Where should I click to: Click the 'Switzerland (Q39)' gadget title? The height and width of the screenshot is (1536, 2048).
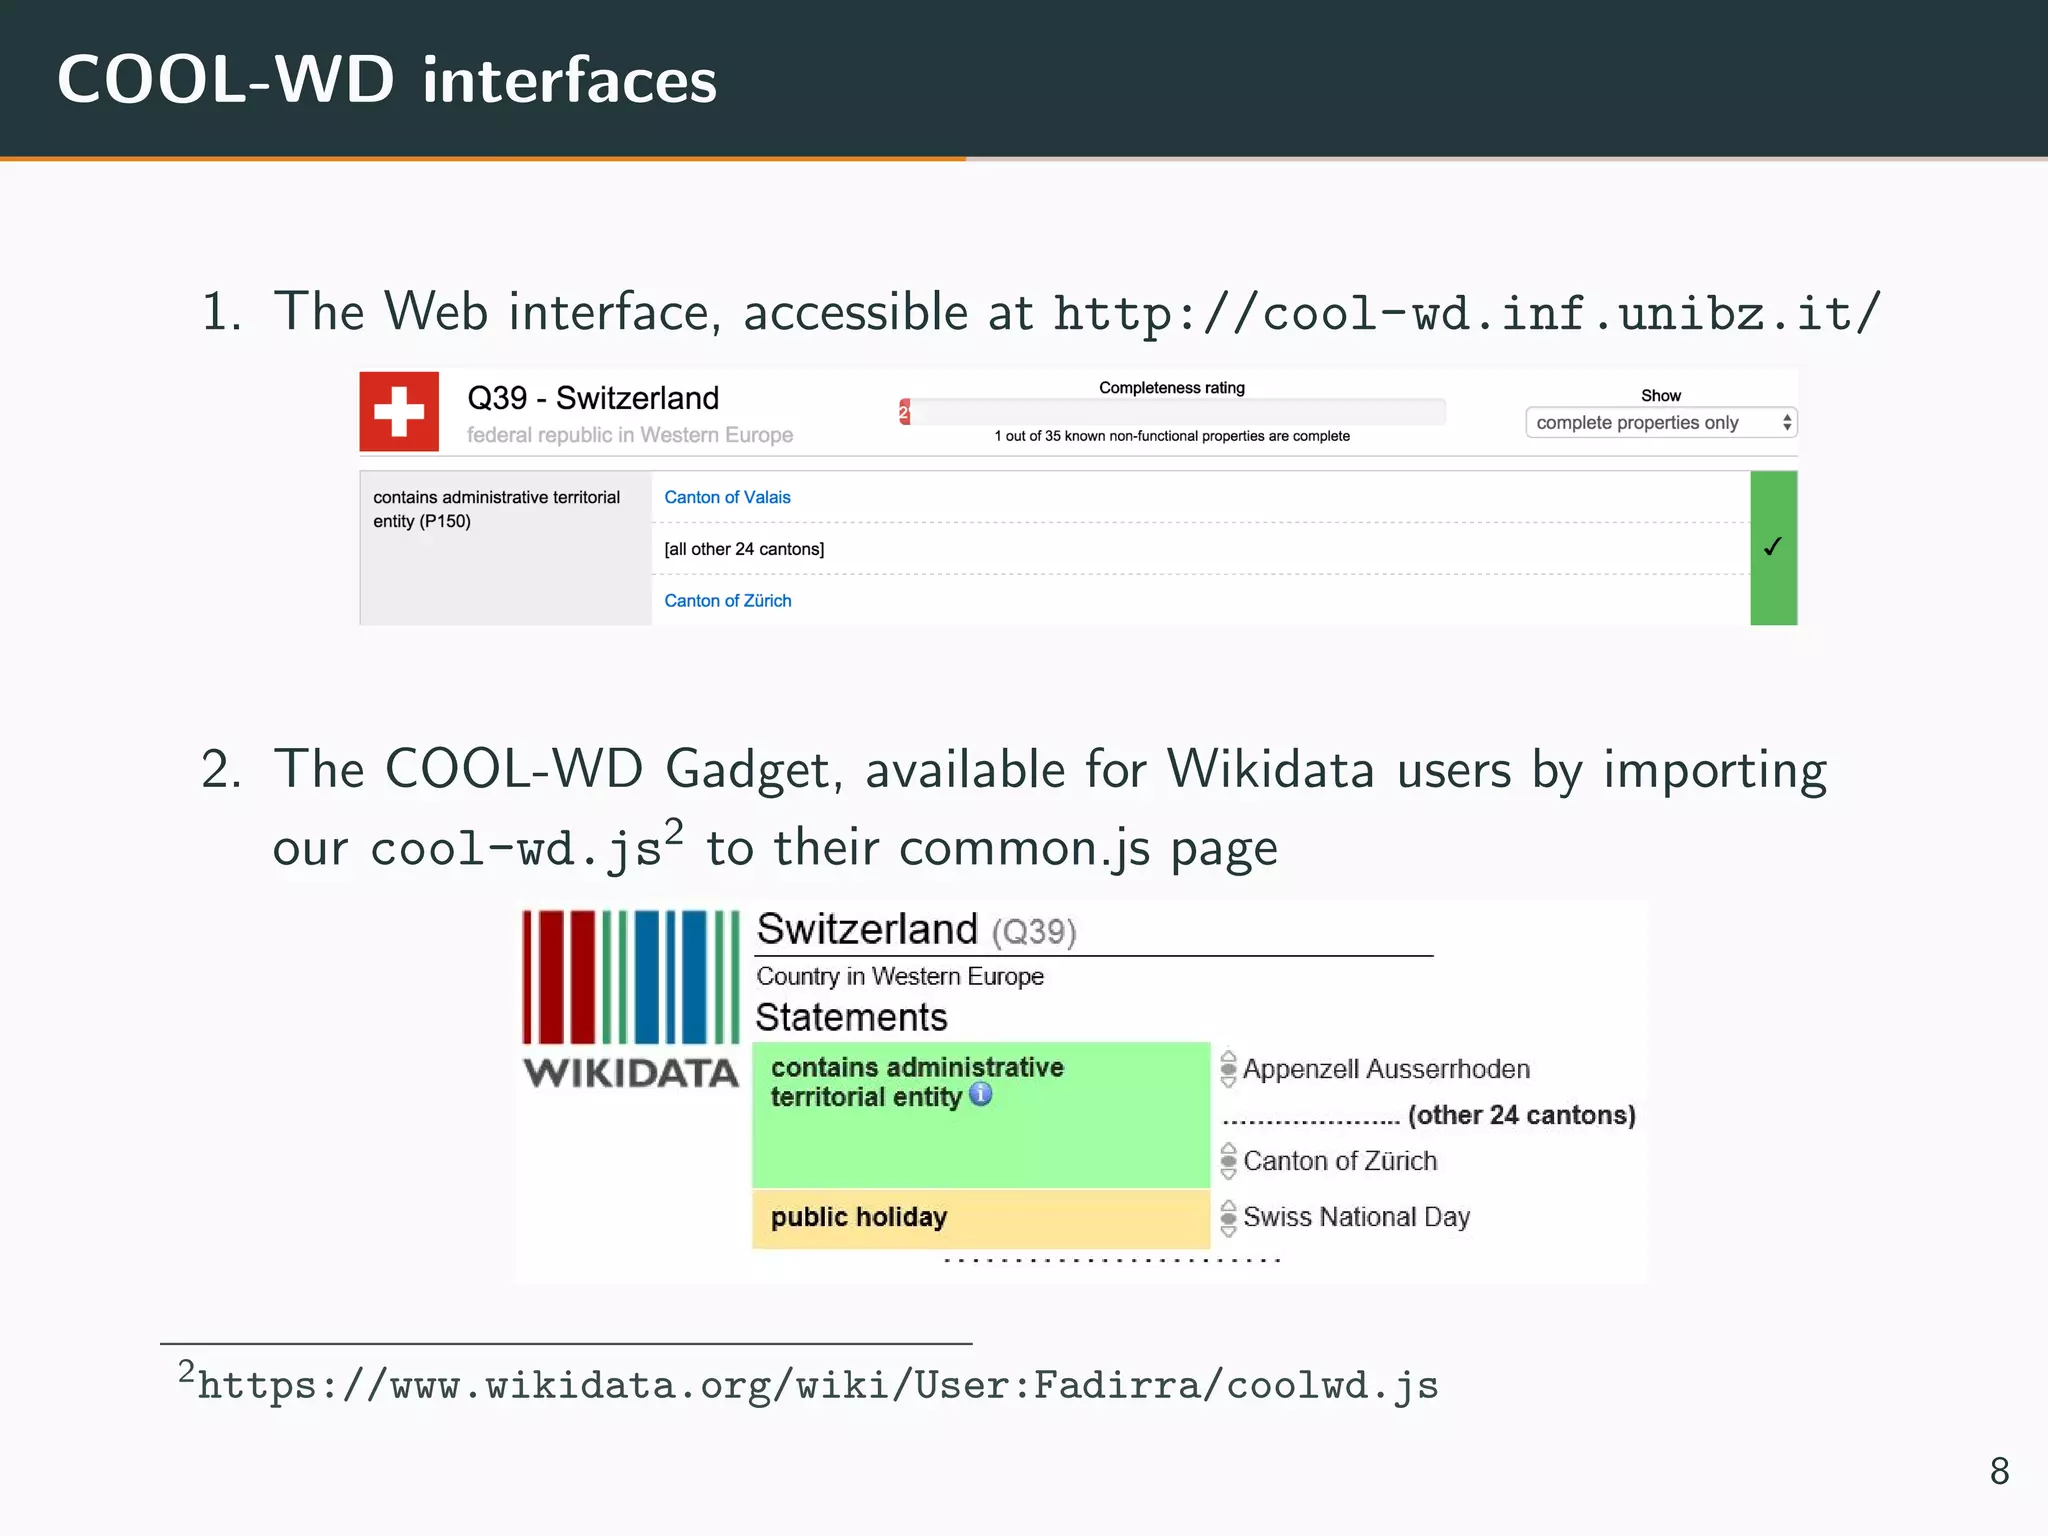(x=916, y=930)
